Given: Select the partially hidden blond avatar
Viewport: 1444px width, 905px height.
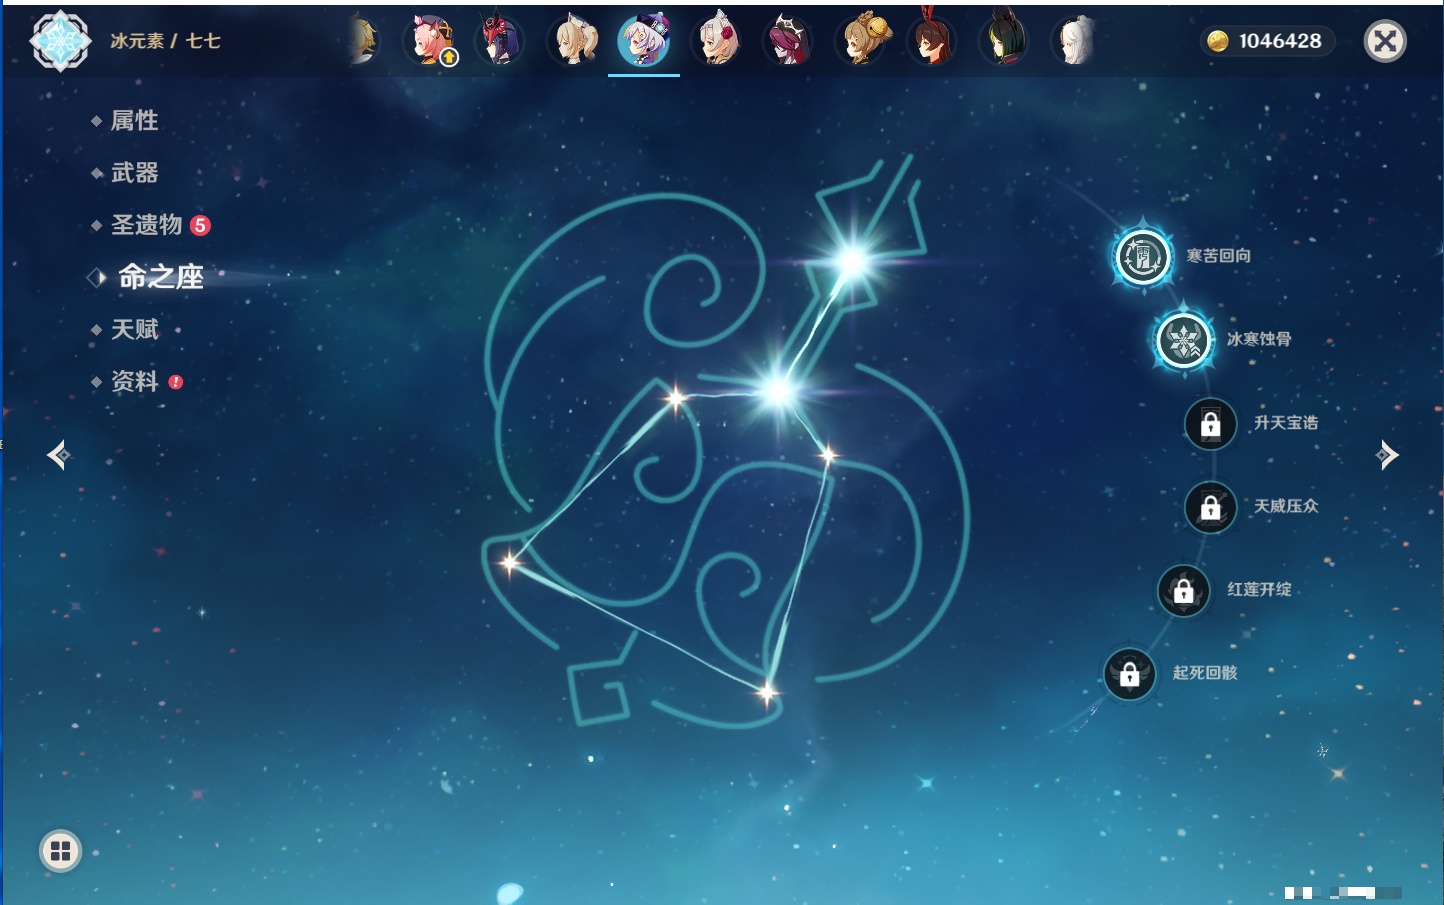Looking at the screenshot, I should (365, 41).
